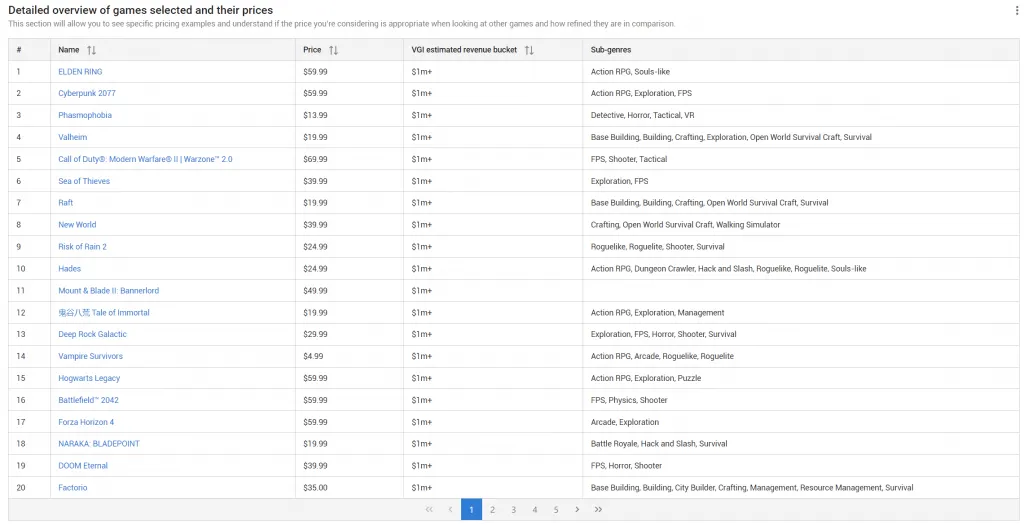
Task: Click the $4.99 price of Vampire Survivors
Action: 313,357
